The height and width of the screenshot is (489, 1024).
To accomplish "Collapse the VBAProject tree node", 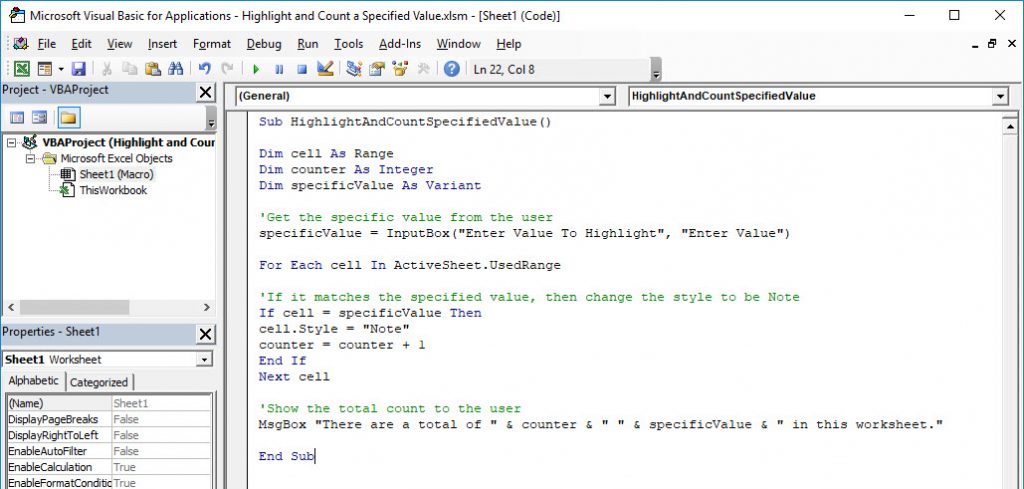I will tap(11, 143).
